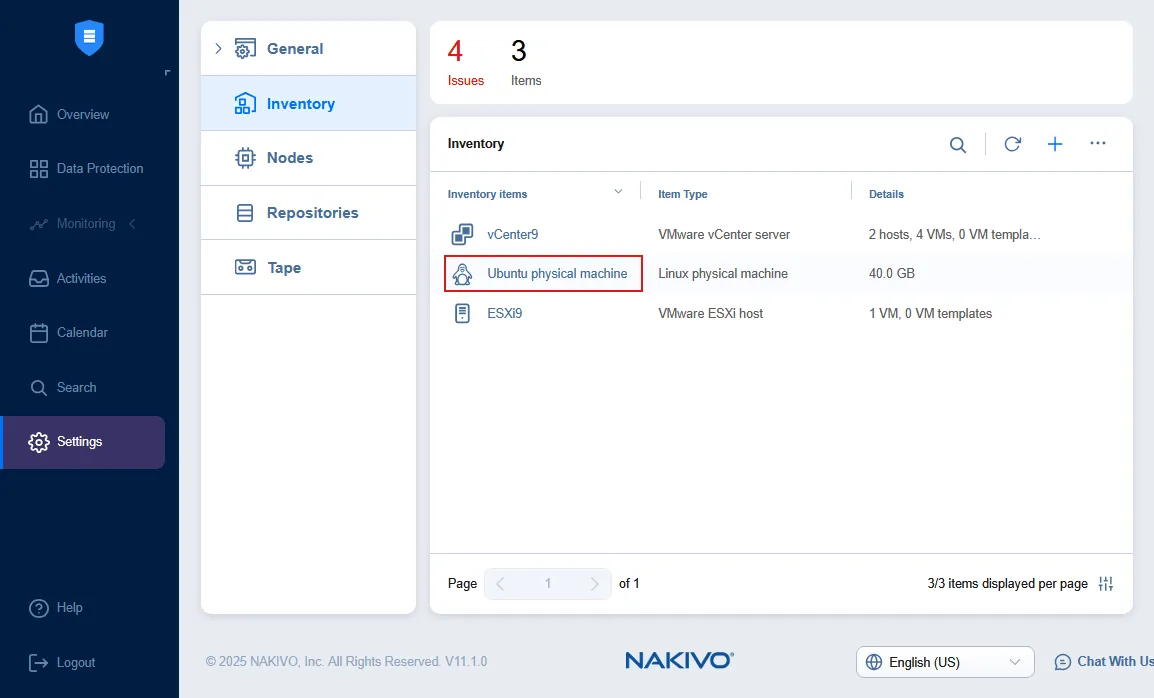The width and height of the screenshot is (1154, 698).
Task: Click the NAKIVO footer logo
Action: (x=679, y=660)
